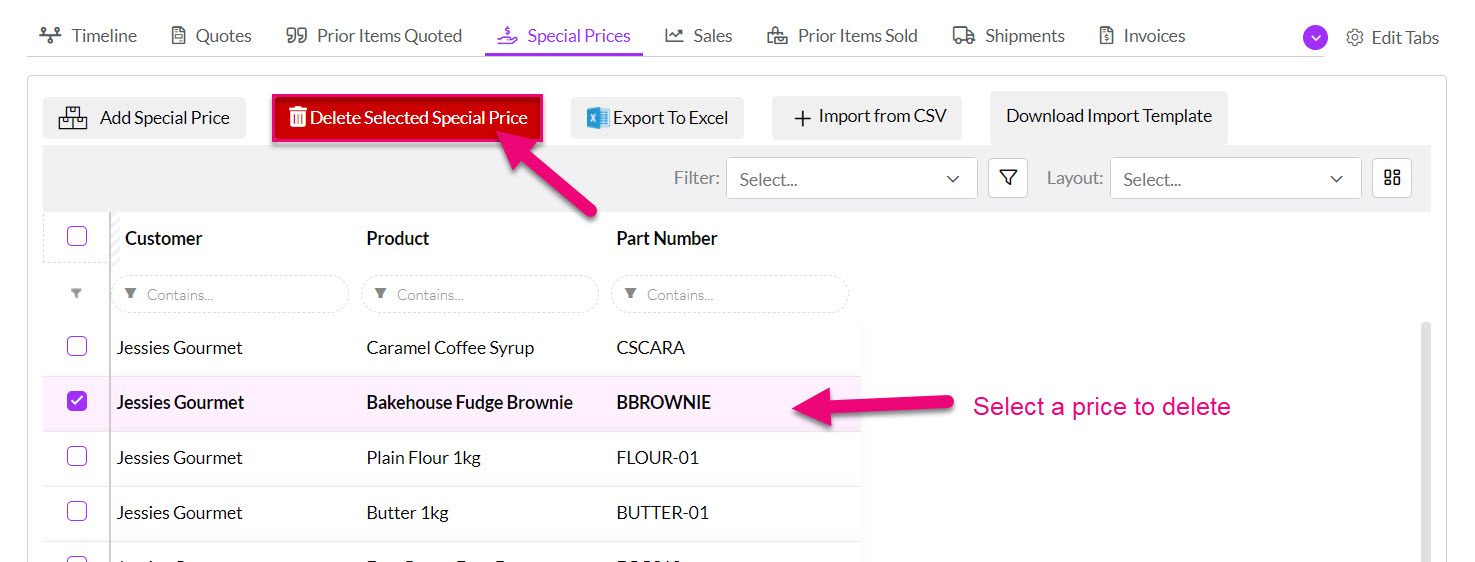Screen dimensions: 1475x562
Task: Click the Customer column Contains filter field
Action: click(230, 294)
